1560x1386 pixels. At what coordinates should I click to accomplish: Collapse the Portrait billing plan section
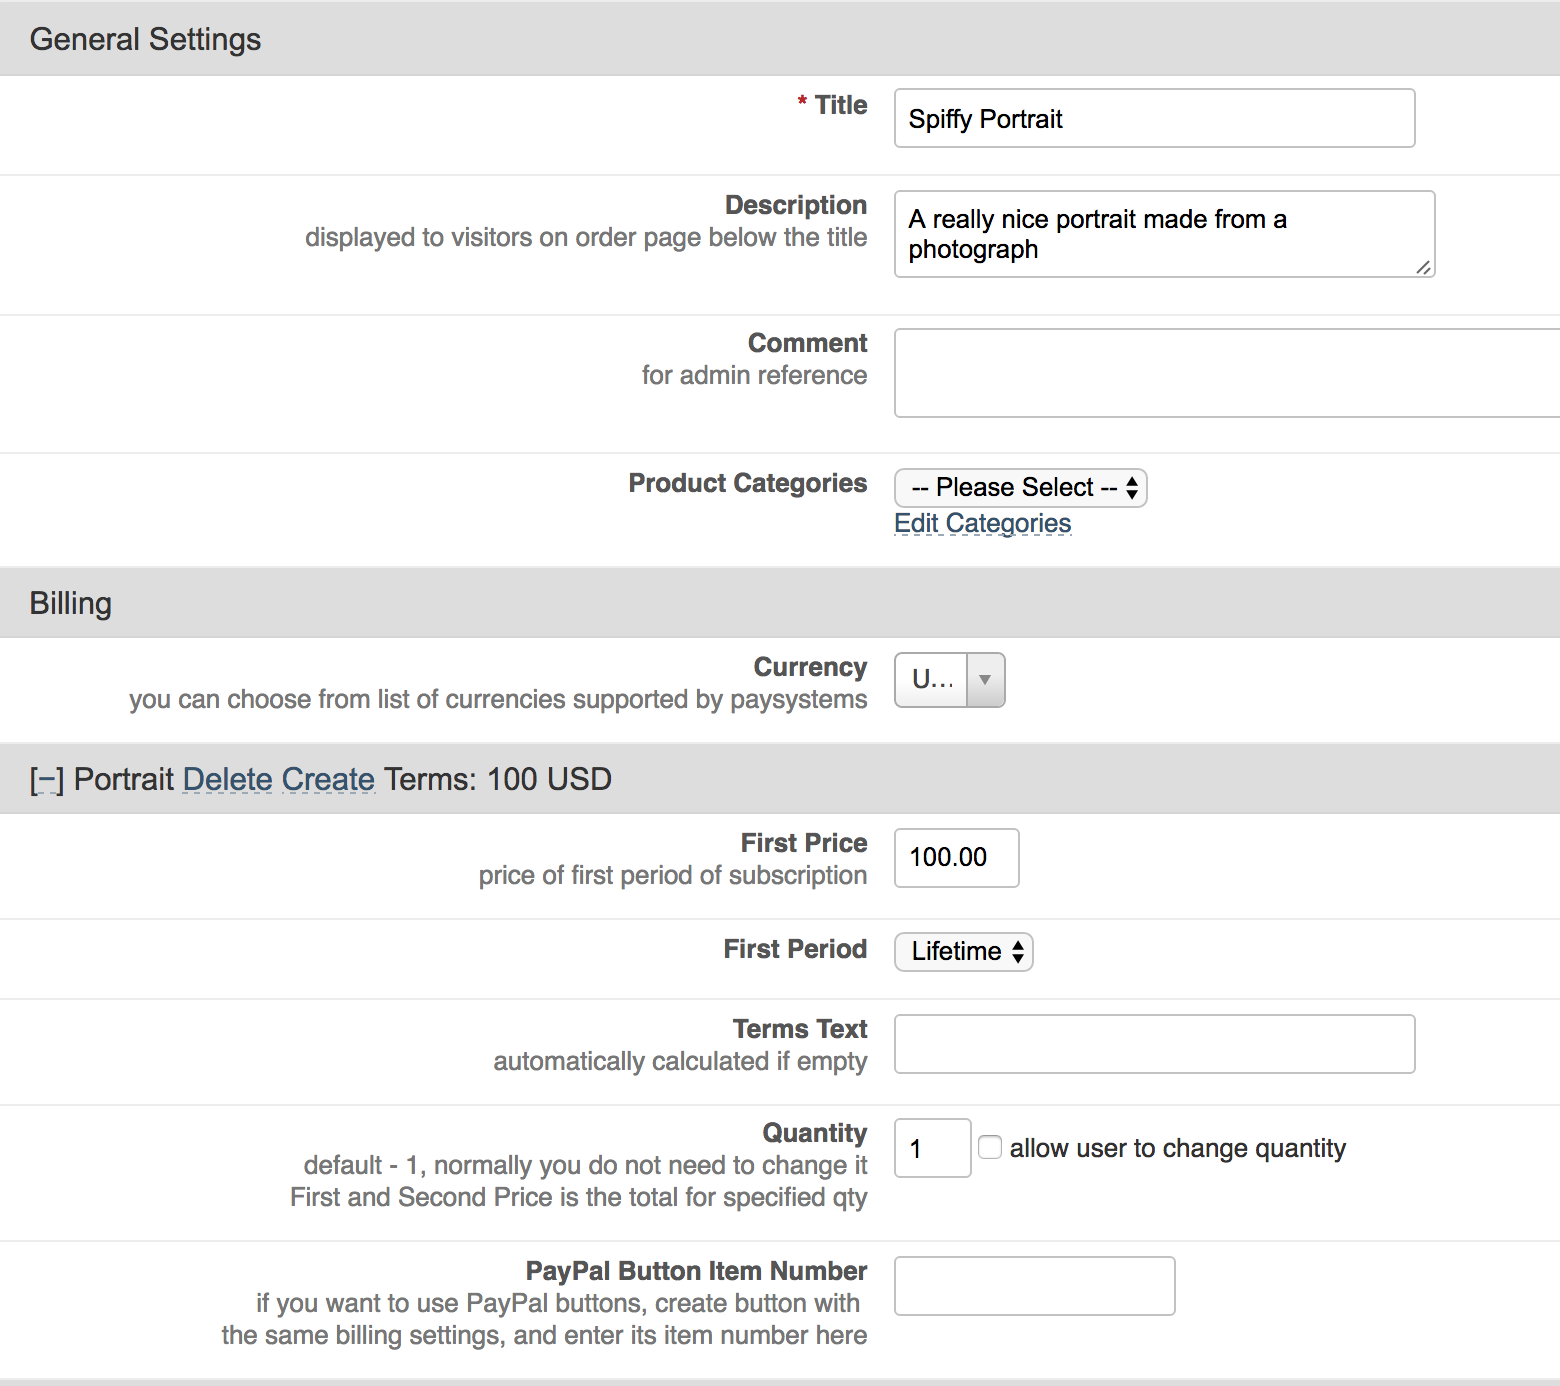(x=46, y=780)
